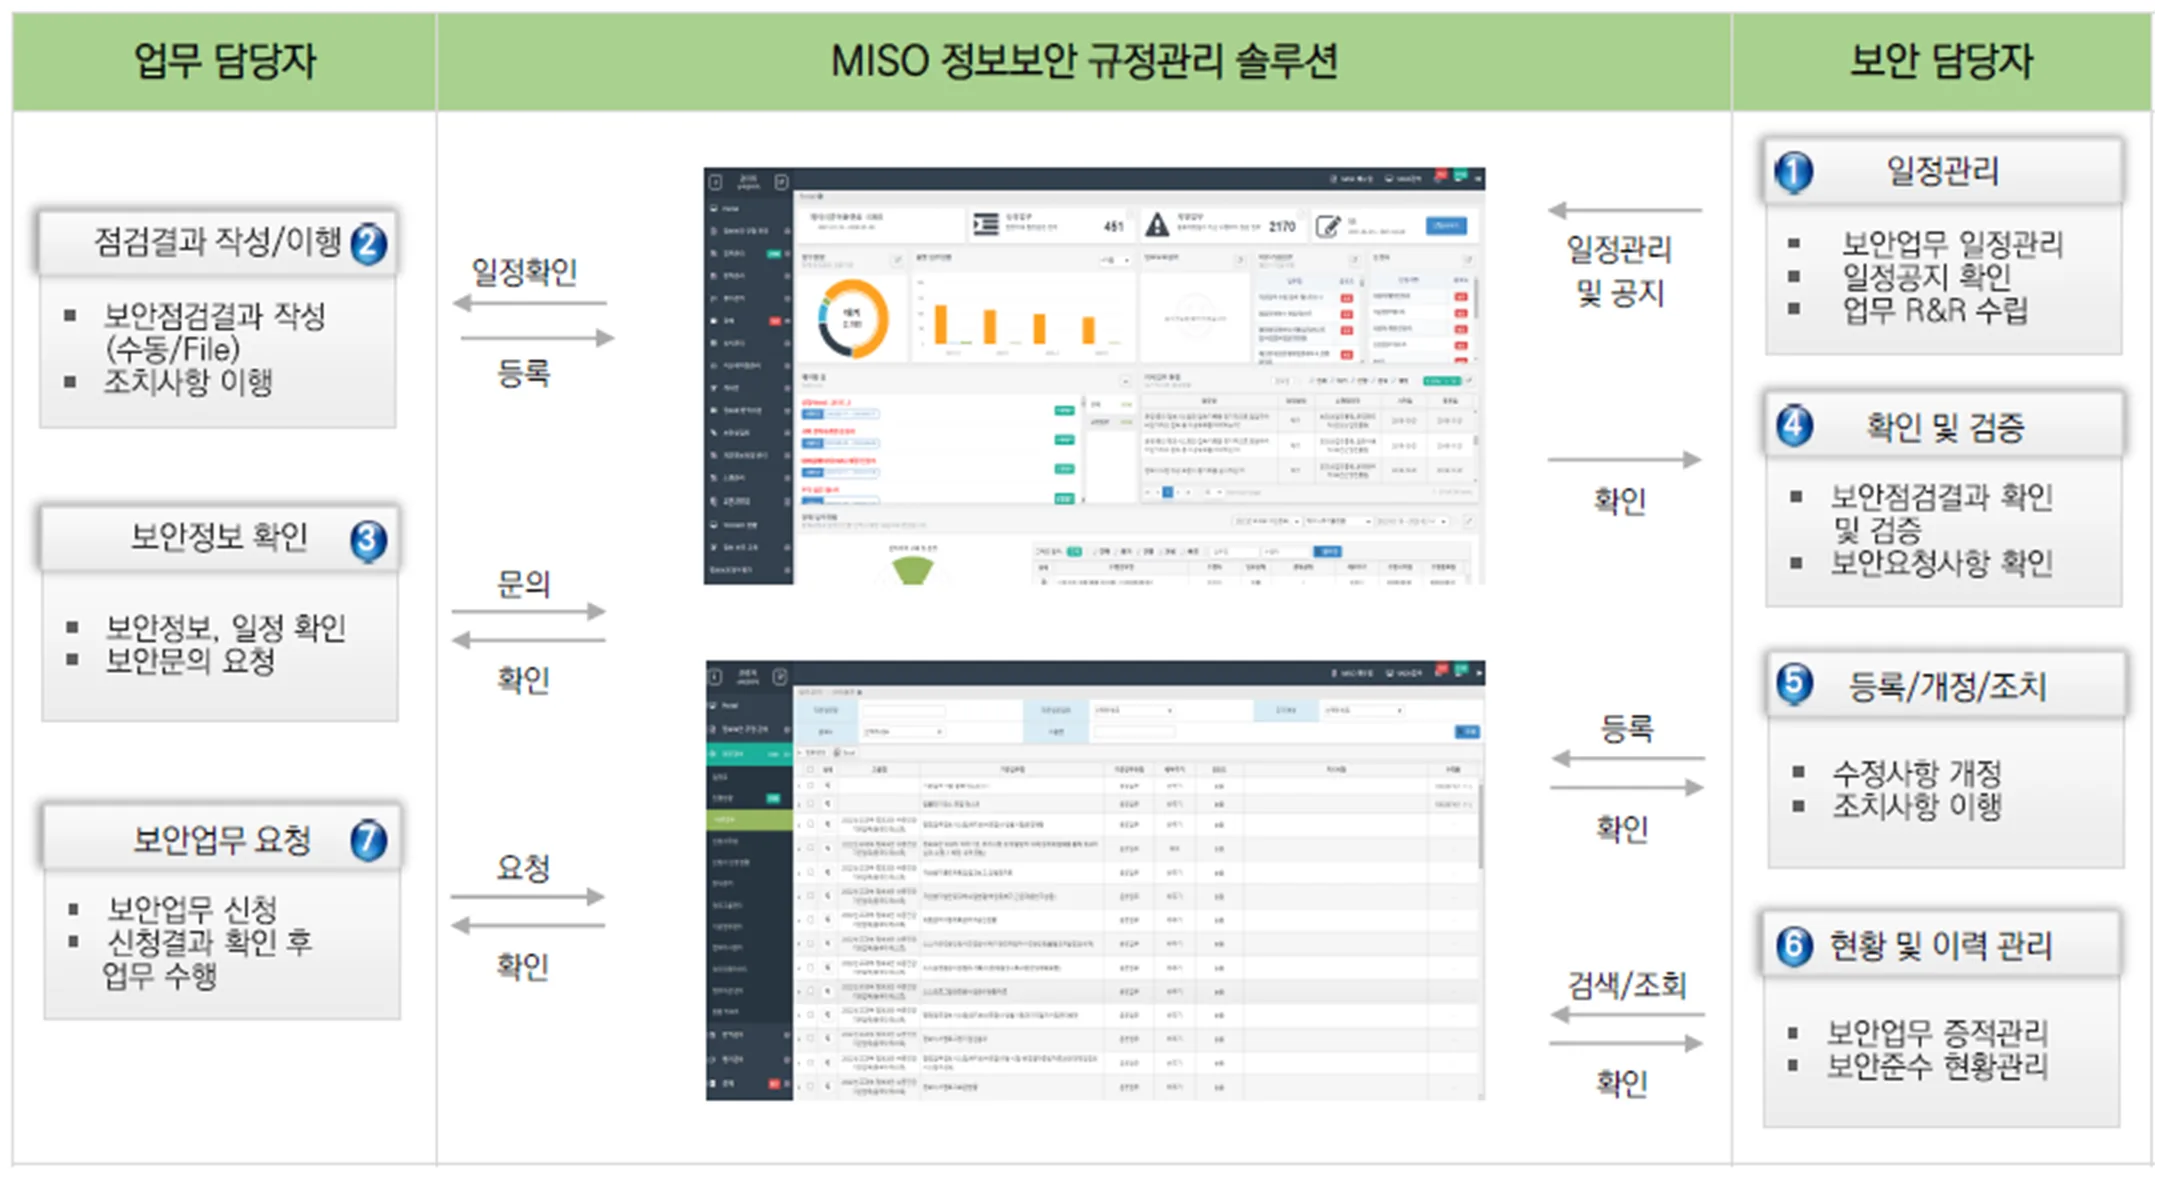Click the red notification badge in list screen header
2160x1185 pixels.
click(1442, 669)
